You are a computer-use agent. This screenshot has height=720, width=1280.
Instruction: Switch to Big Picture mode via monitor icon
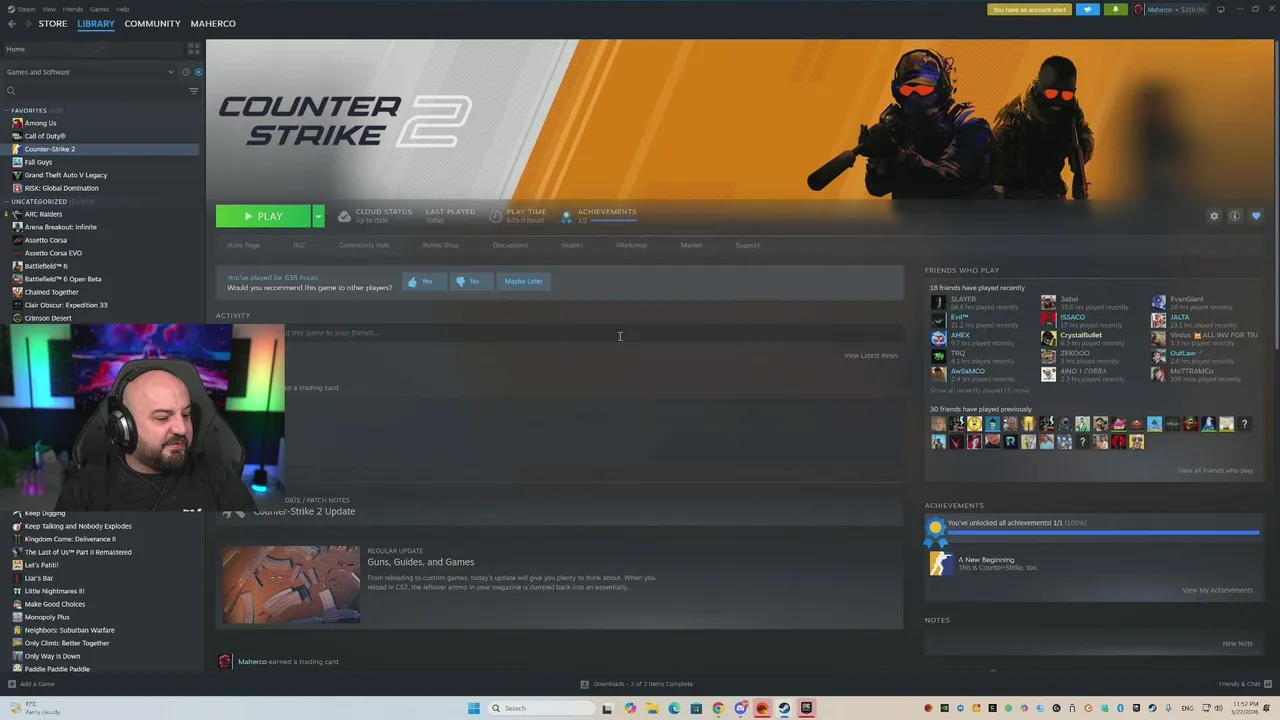click(x=1220, y=10)
